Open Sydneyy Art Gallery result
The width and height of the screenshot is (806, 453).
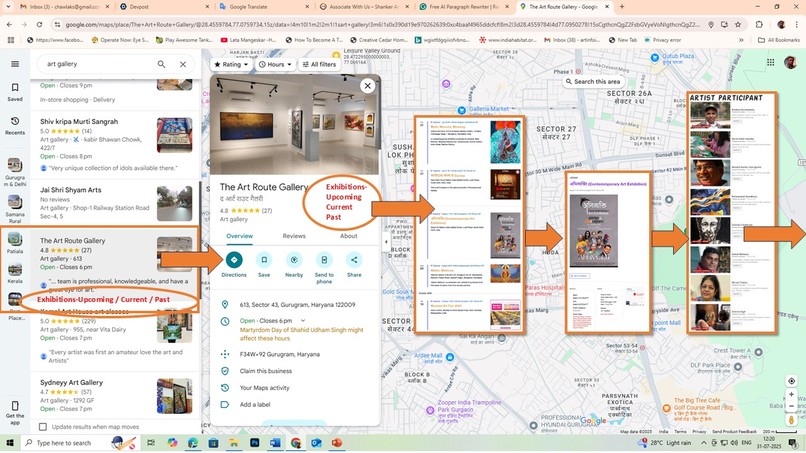tap(115, 396)
